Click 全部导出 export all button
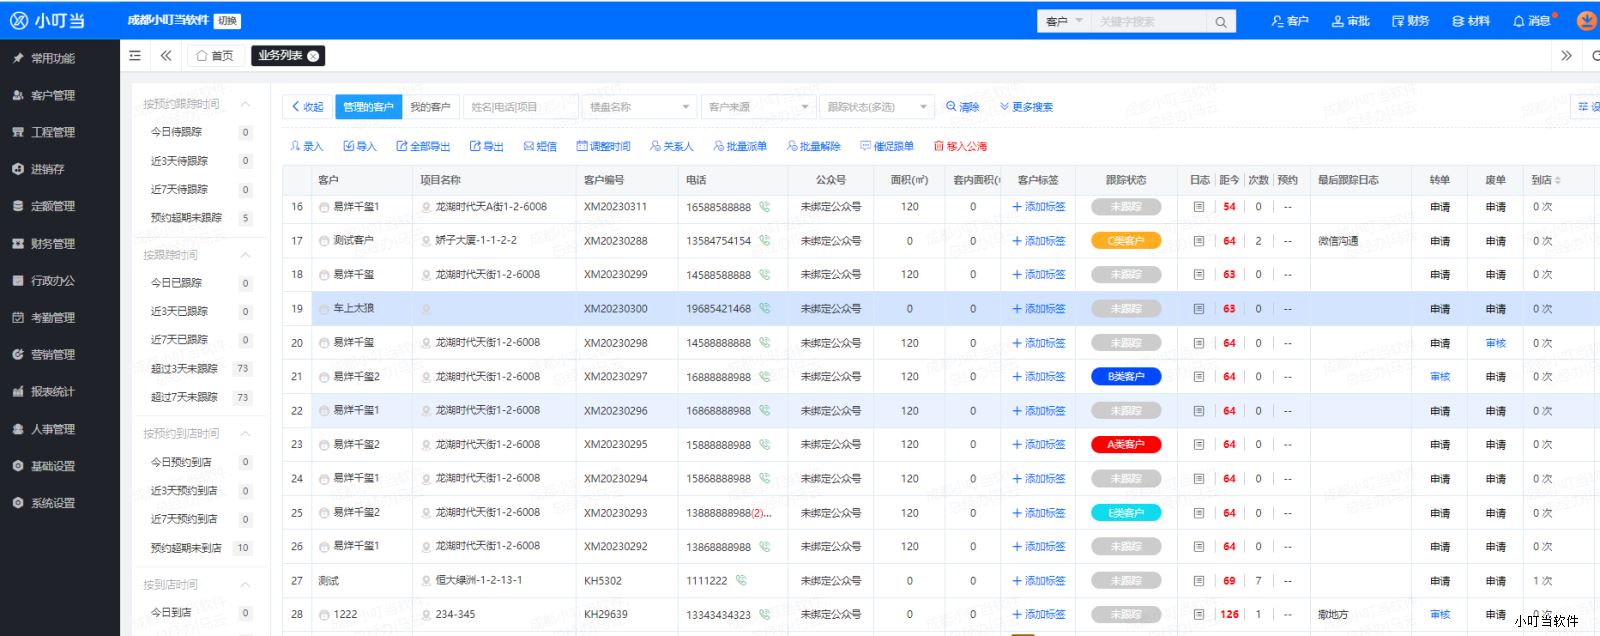 point(423,146)
